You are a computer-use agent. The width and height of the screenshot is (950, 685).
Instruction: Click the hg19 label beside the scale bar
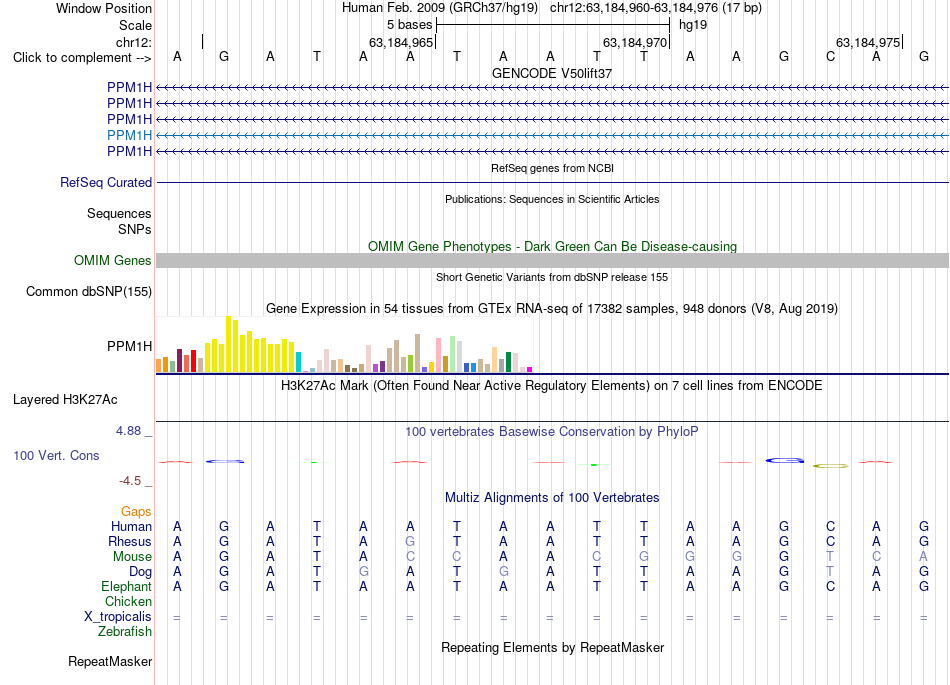click(x=693, y=25)
